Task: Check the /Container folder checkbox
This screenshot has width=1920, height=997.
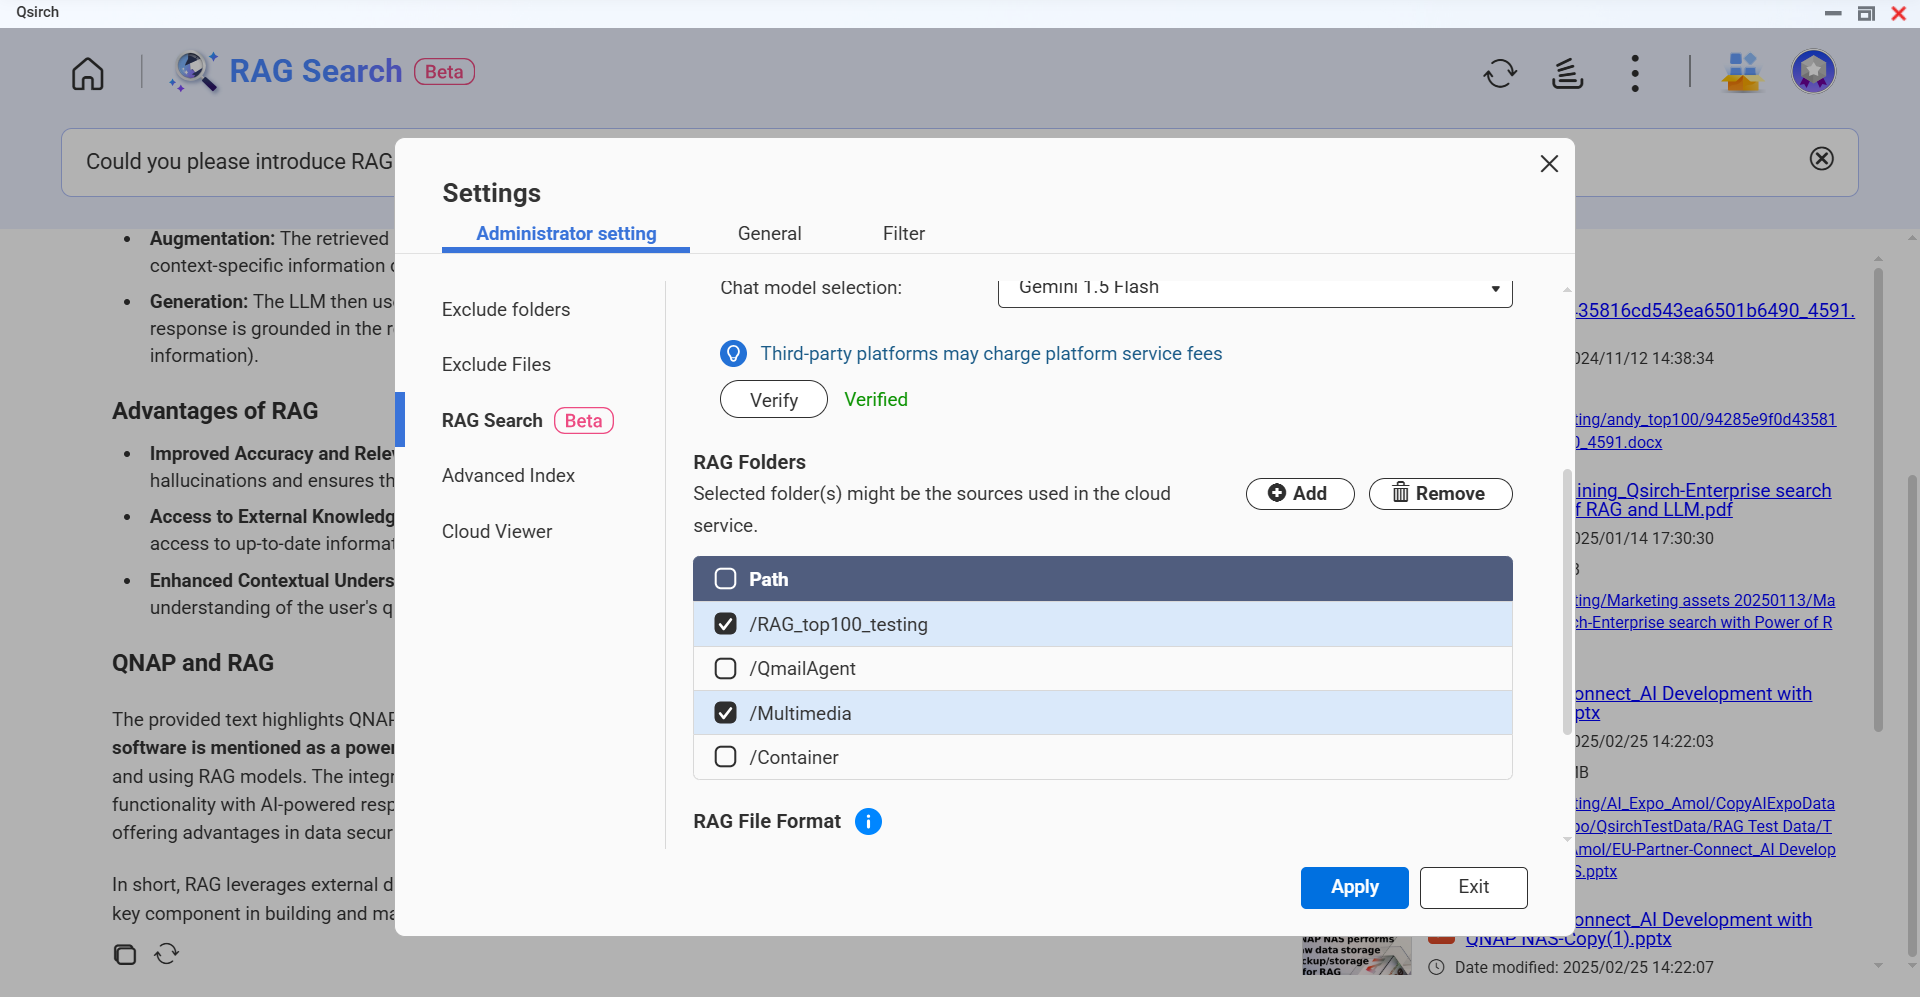Action: (x=726, y=757)
